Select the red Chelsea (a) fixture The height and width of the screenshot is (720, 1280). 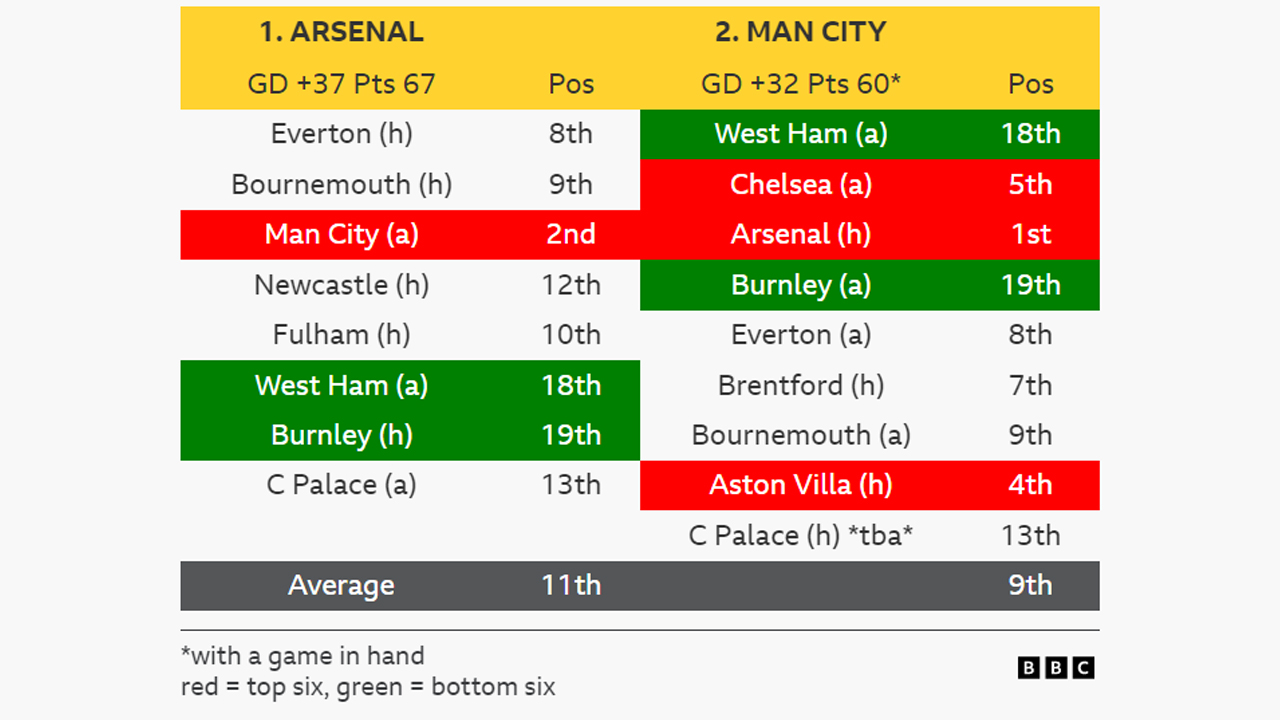pos(800,185)
